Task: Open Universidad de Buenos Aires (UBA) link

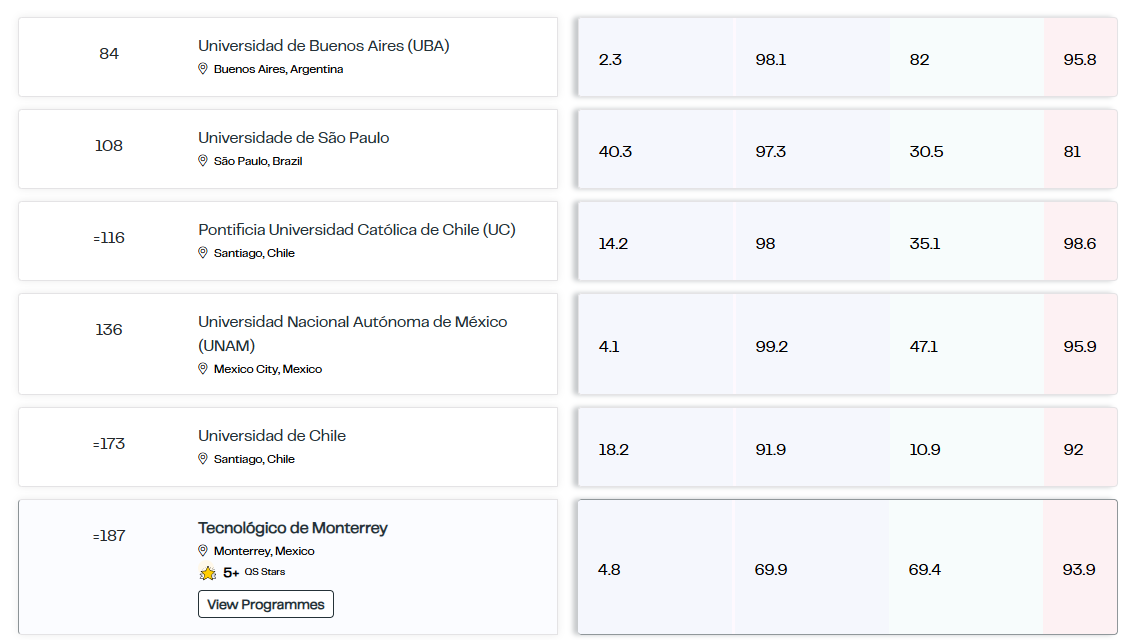Action: 324,46
